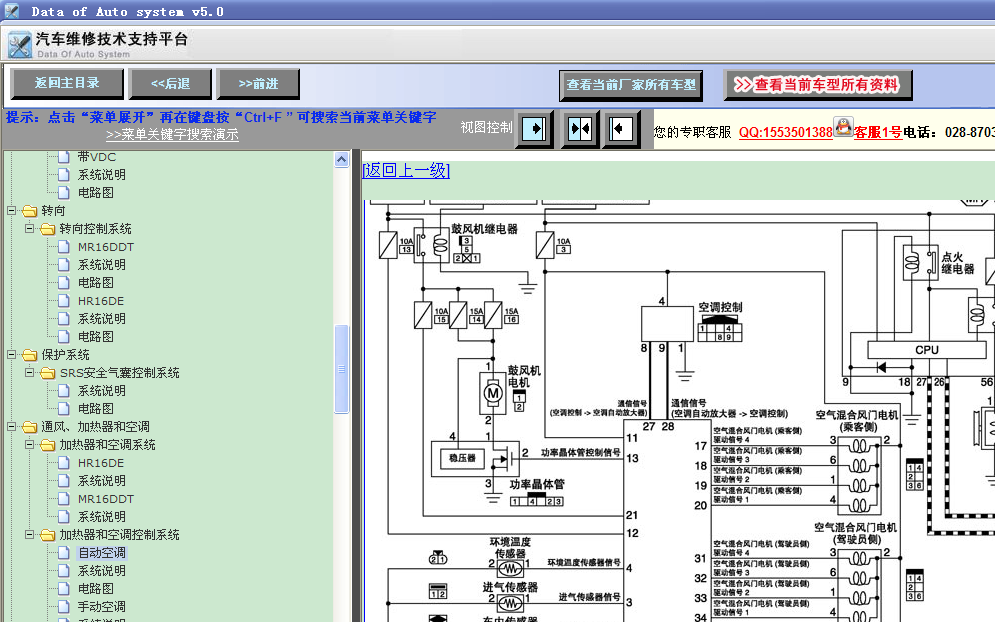
Task: Collapse the 通风、加热器和空调 folder node
Action: pos(11,427)
